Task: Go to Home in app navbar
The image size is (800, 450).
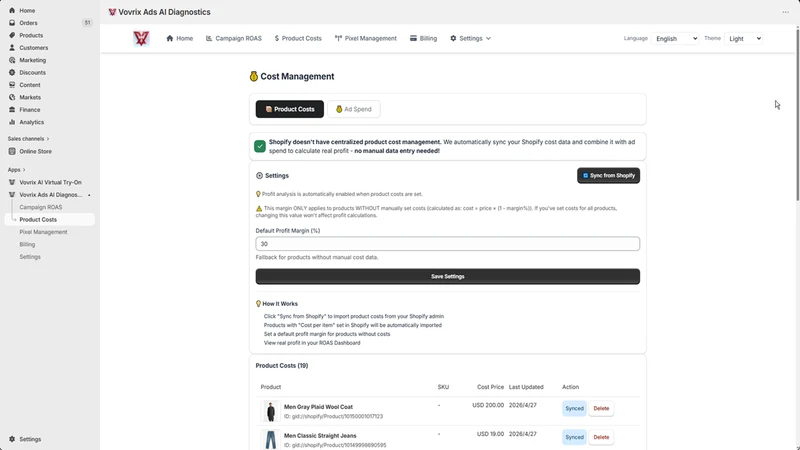Action: [x=180, y=38]
